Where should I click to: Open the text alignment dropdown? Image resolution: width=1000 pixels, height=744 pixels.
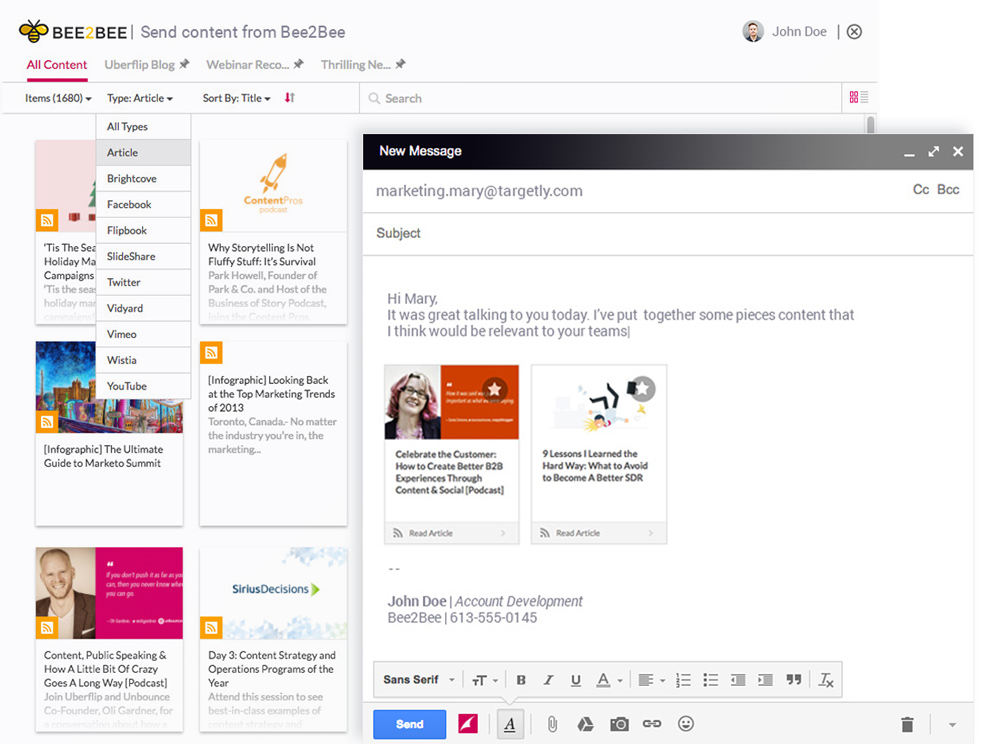click(652, 680)
